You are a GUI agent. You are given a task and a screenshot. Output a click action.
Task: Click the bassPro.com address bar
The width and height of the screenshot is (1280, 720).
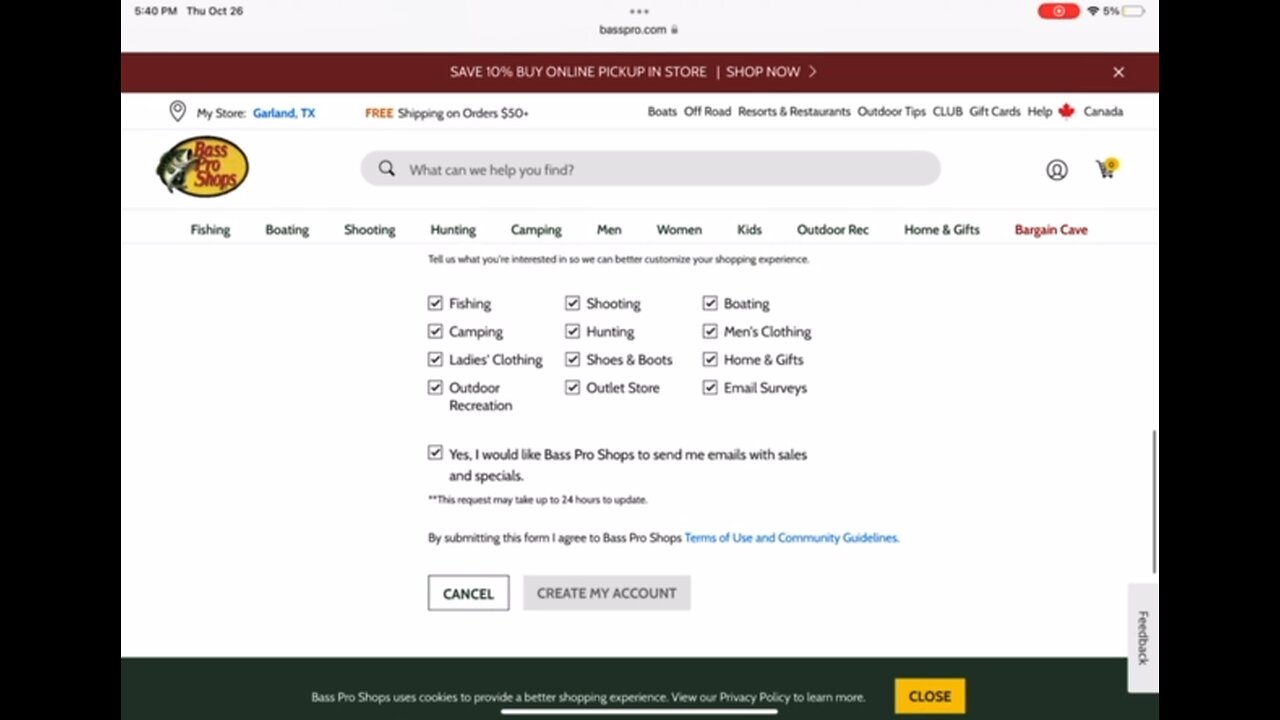[x=639, y=30]
